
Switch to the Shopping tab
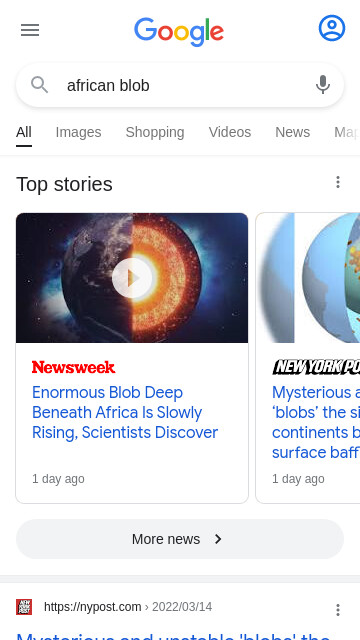click(155, 132)
